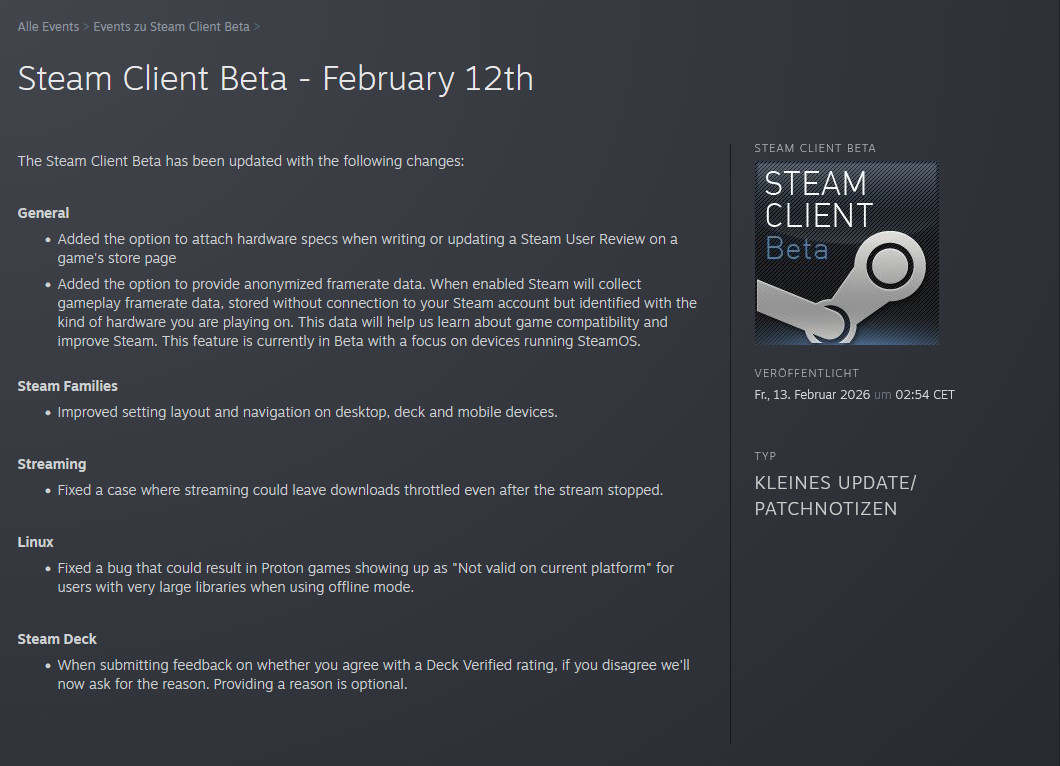Click the downloads throttled streaming fix note
Screen dimensions: 1060x766
[360, 490]
